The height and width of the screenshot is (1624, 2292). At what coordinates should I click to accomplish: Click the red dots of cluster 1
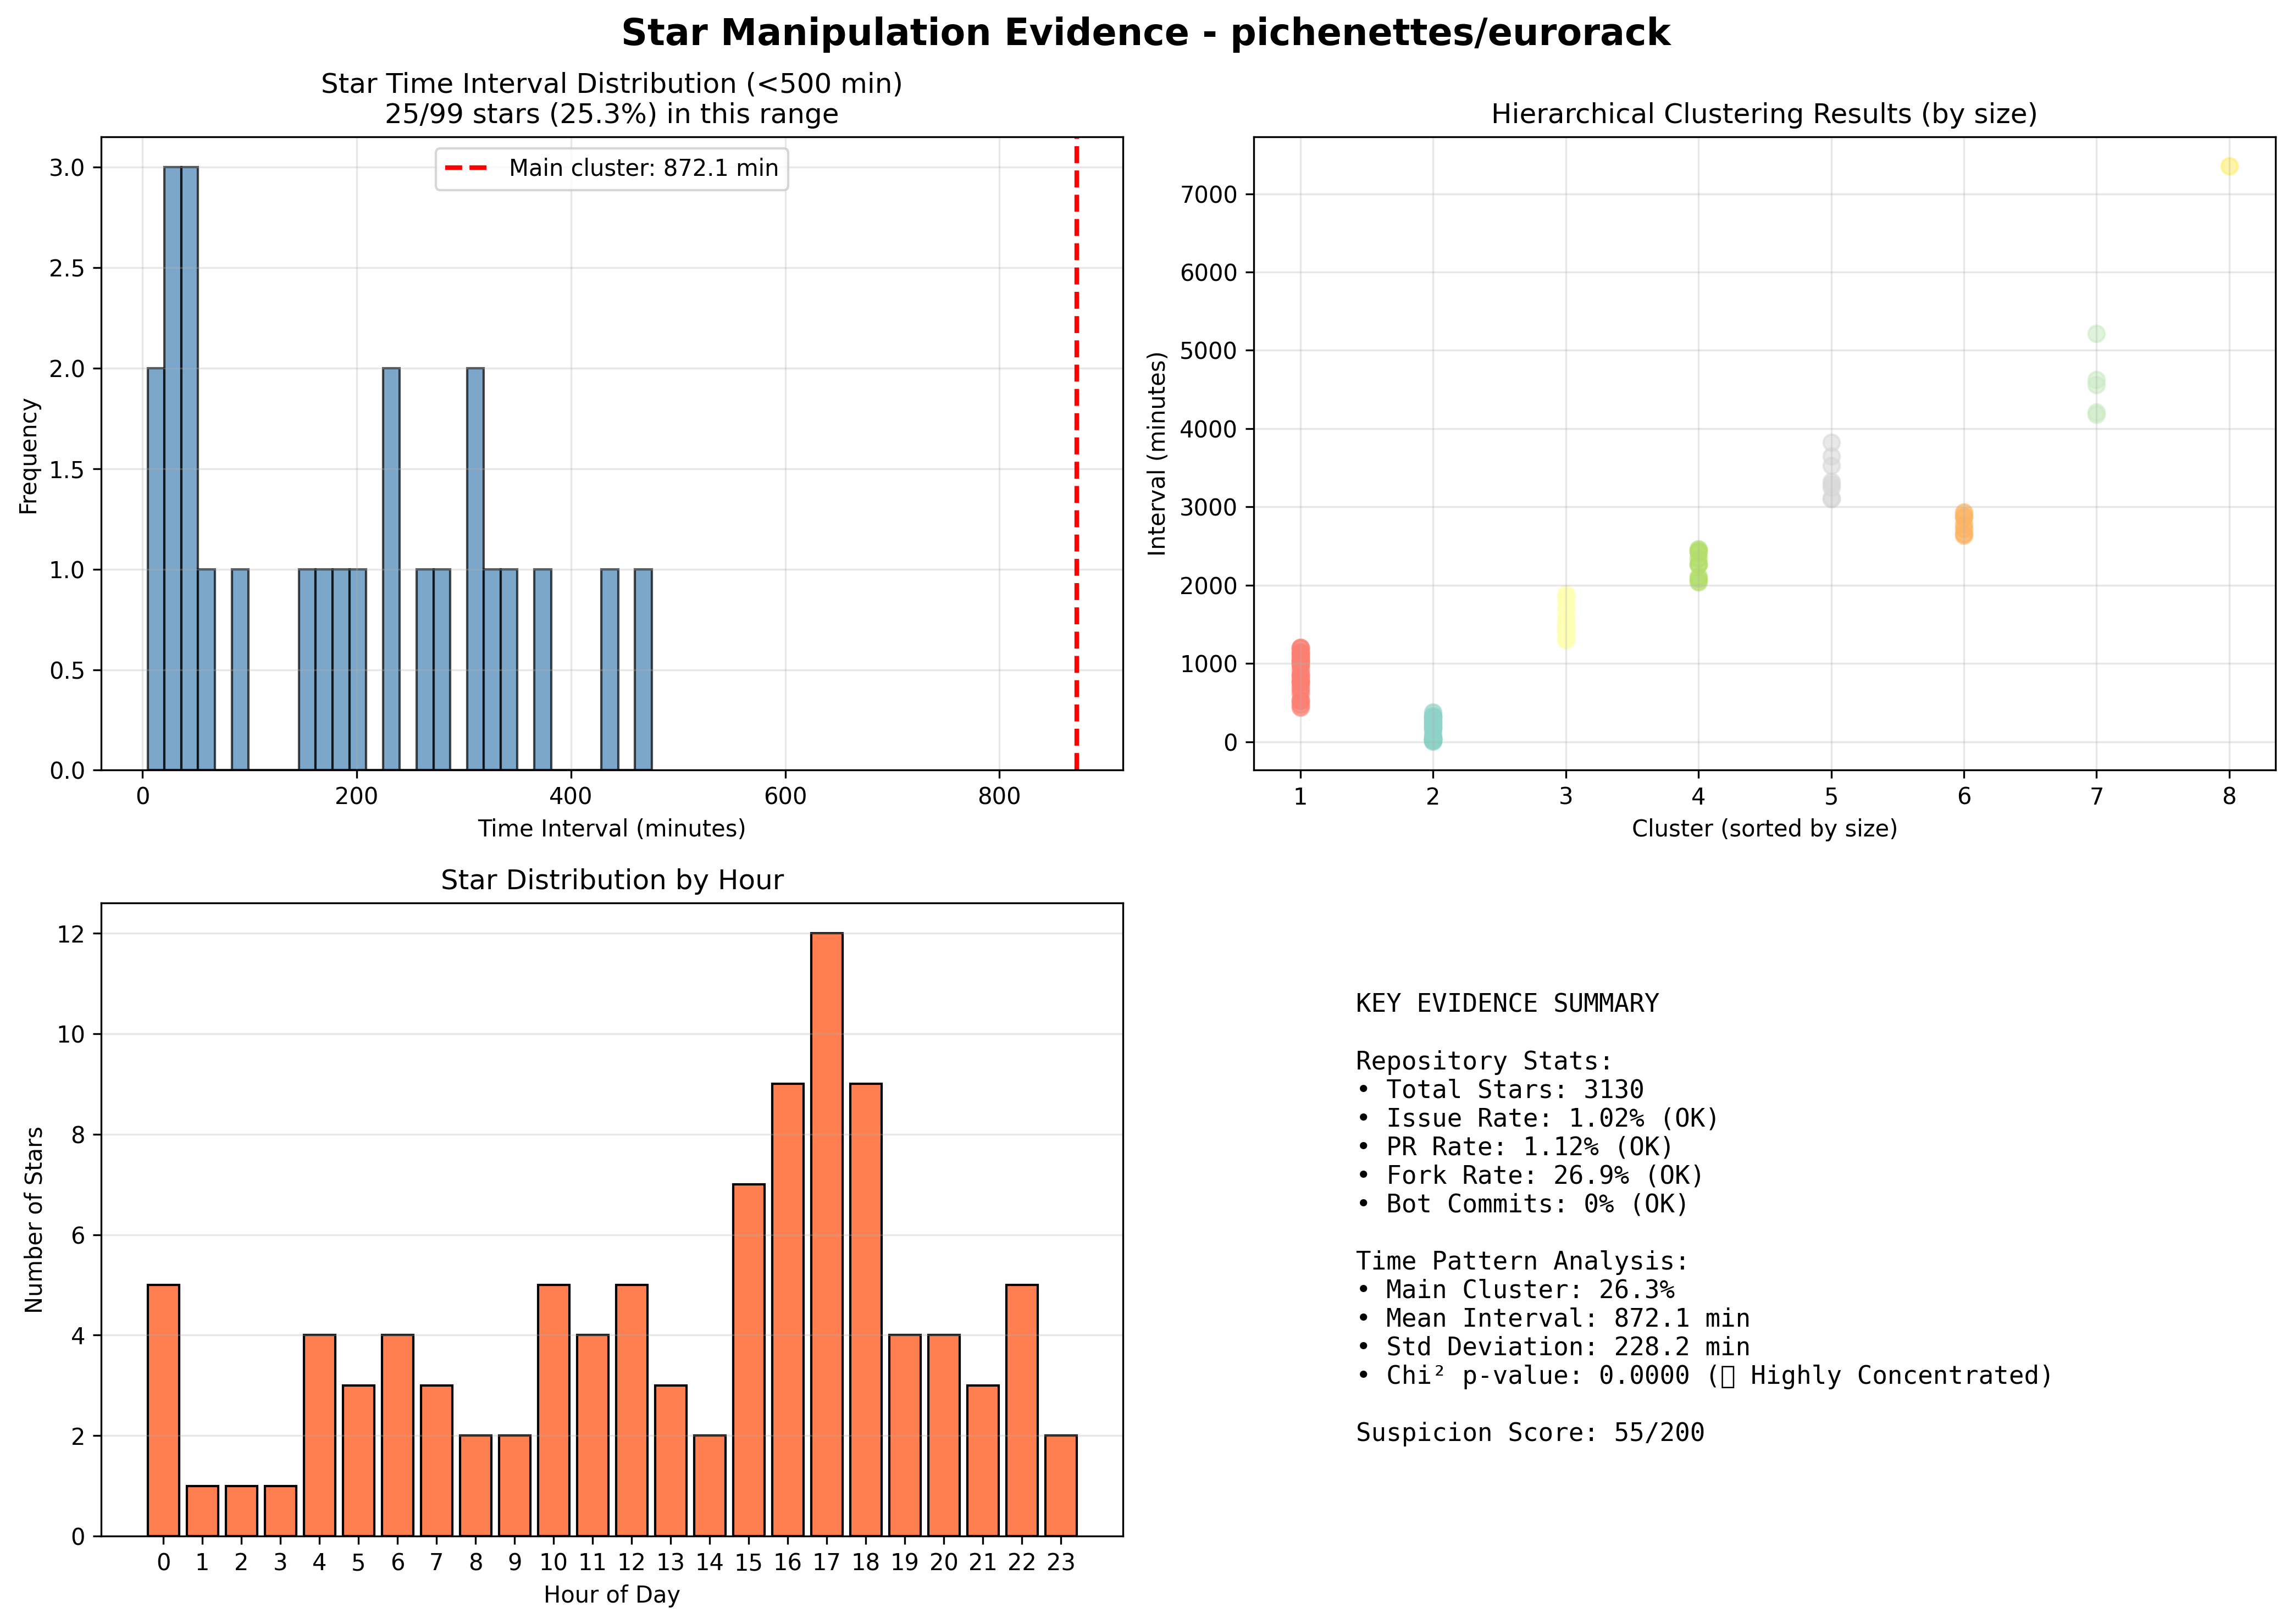[1300, 678]
